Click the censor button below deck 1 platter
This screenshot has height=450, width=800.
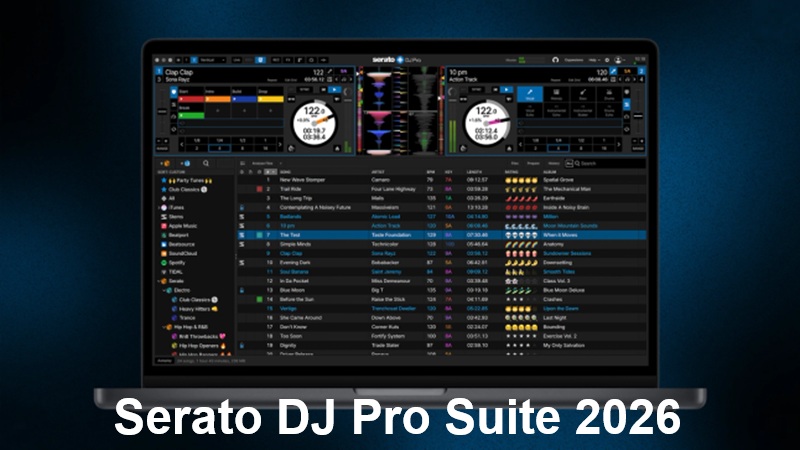[291, 148]
